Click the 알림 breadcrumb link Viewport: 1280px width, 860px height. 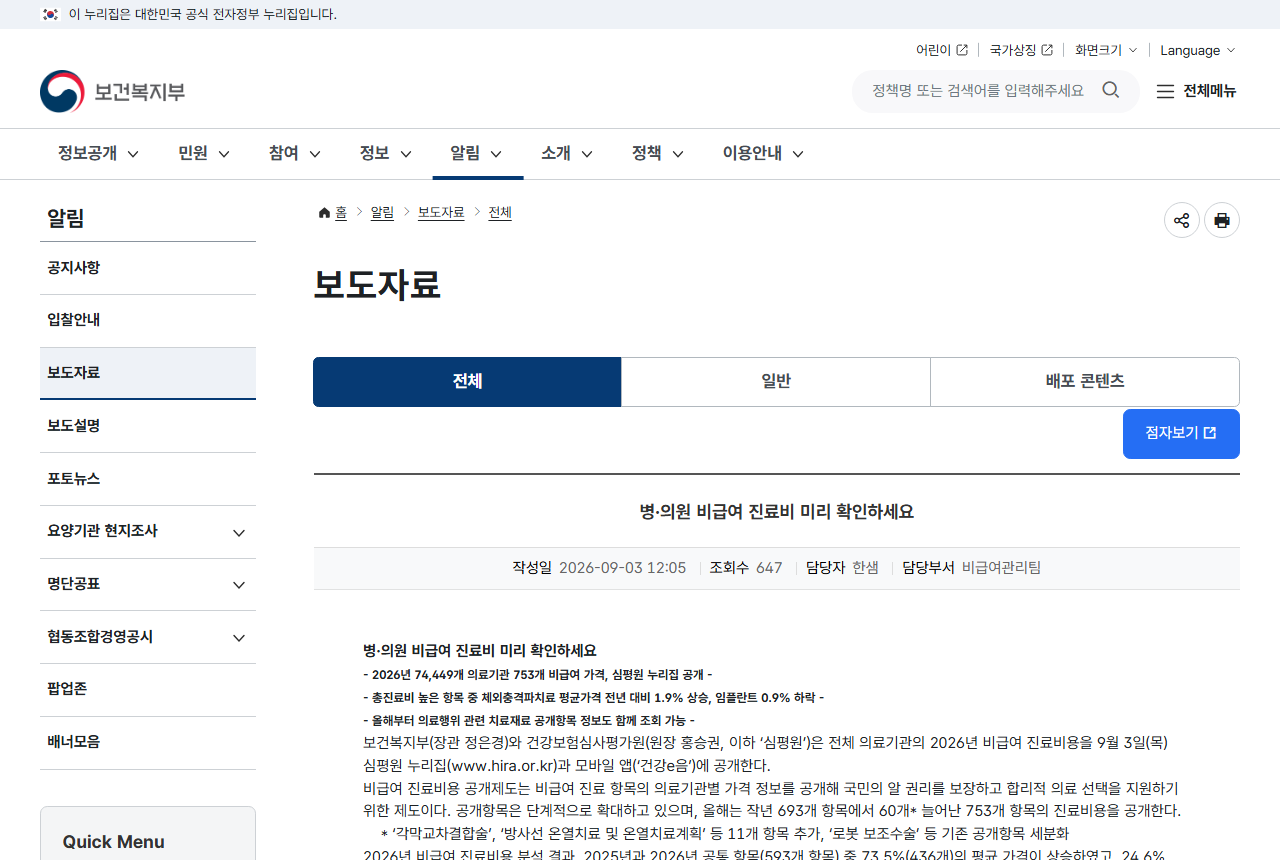(x=382, y=213)
